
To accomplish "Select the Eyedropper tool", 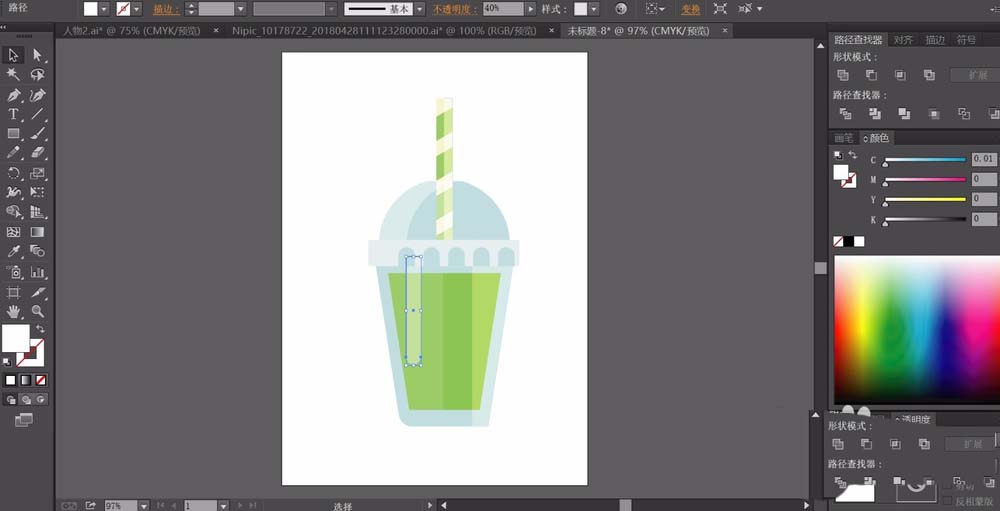I will [13, 251].
